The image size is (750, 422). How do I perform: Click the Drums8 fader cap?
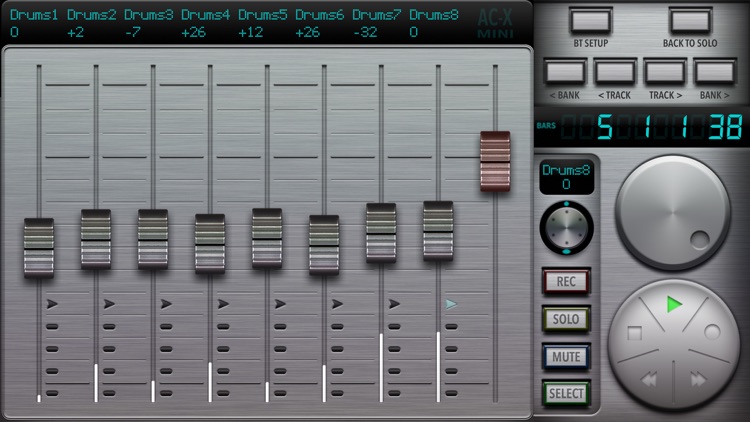coord(438,231)
